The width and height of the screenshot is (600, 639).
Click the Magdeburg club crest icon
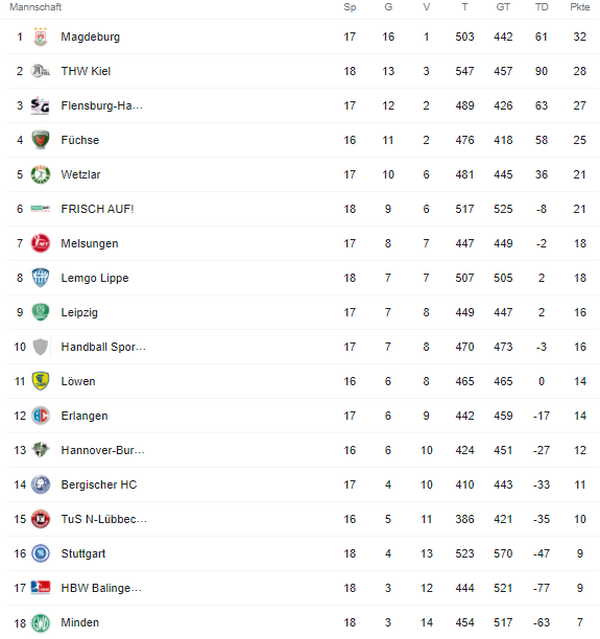40,37
